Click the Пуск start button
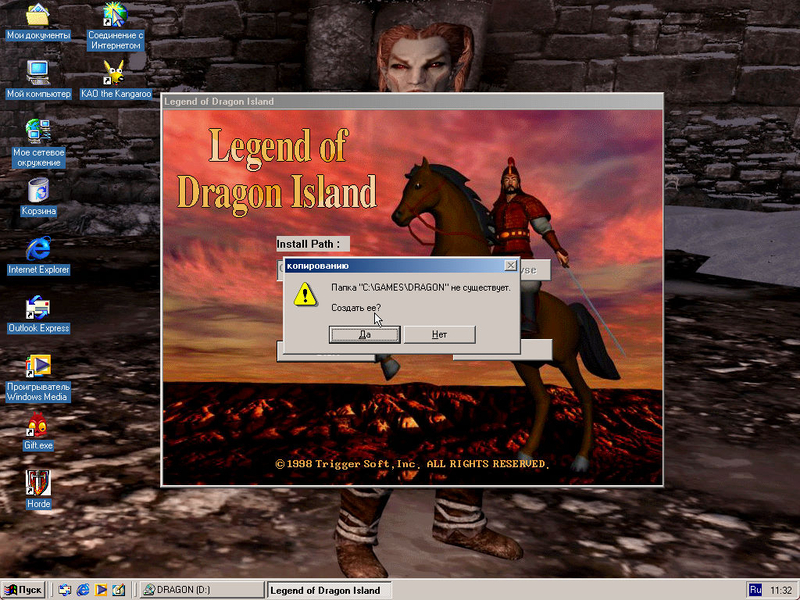 [x=23, y=590]
